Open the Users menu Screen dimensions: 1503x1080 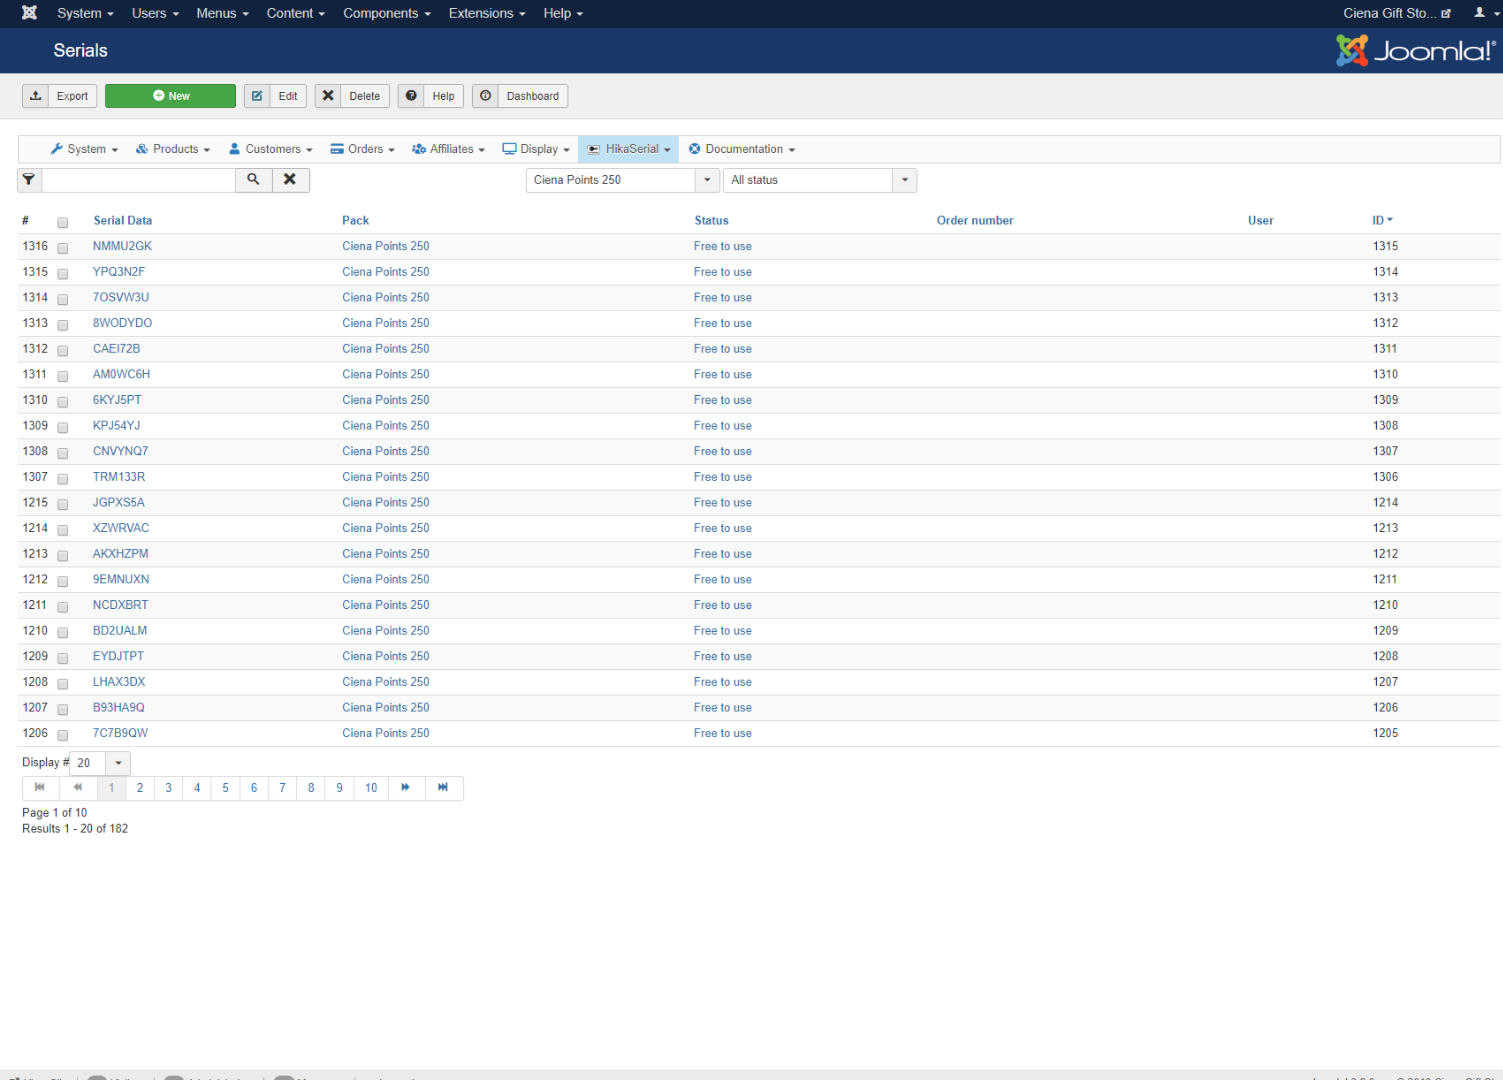click(155, 13)
